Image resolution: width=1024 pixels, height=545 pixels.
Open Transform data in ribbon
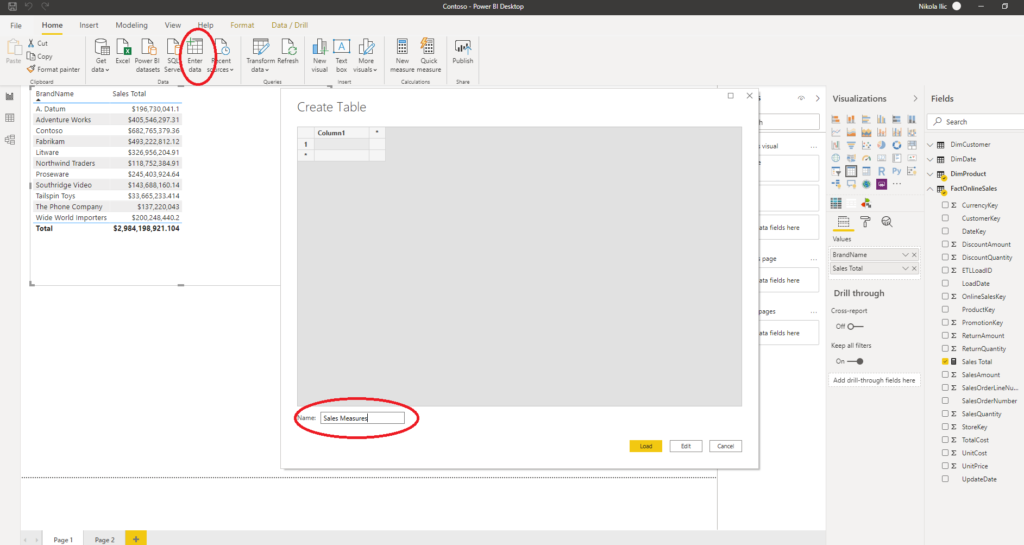[x=260, y=55]
